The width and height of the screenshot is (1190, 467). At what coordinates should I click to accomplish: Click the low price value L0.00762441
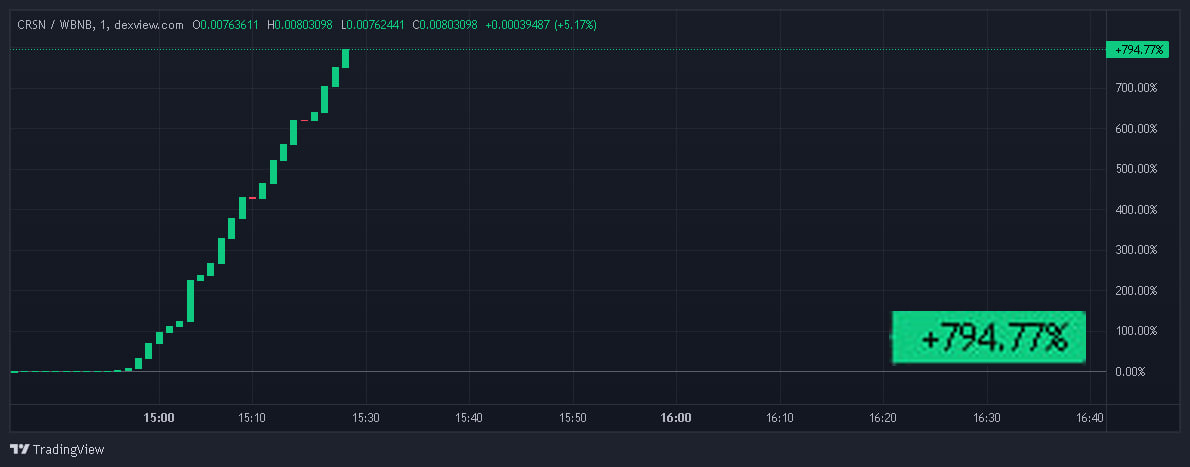[373, 25]
